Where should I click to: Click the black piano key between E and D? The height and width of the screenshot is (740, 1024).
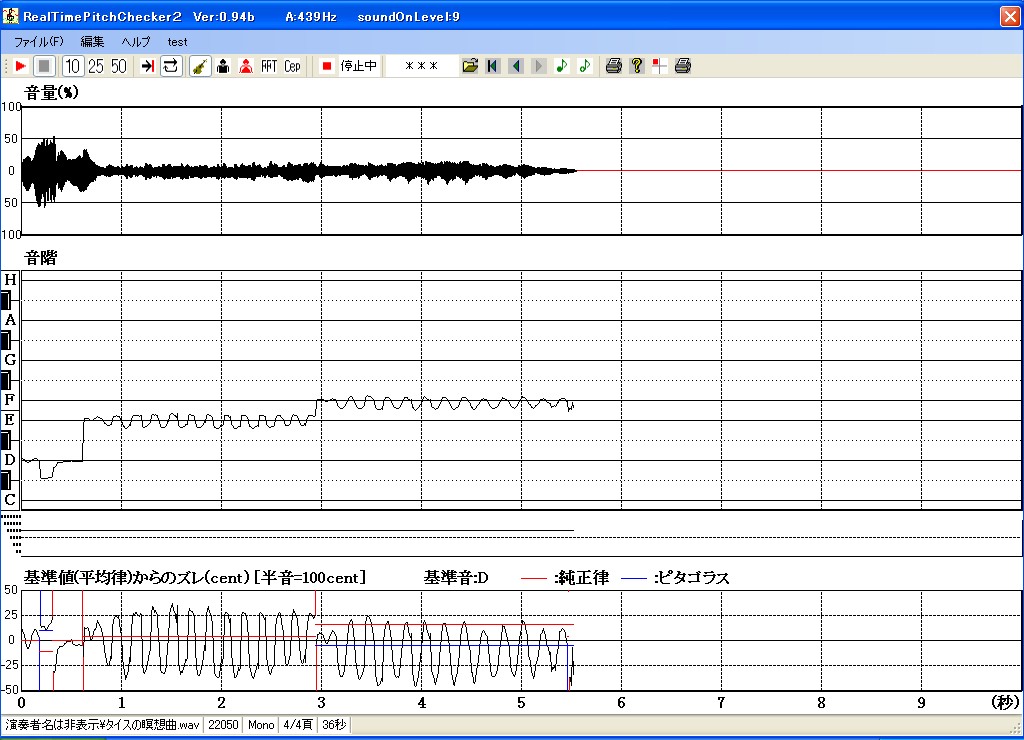coord(6,440)
